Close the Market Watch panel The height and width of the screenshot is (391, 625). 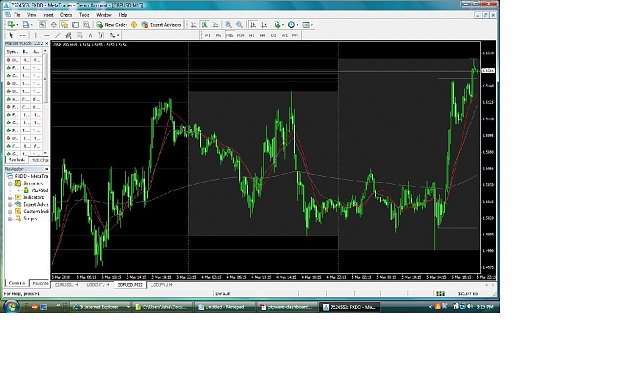point(47,43)
